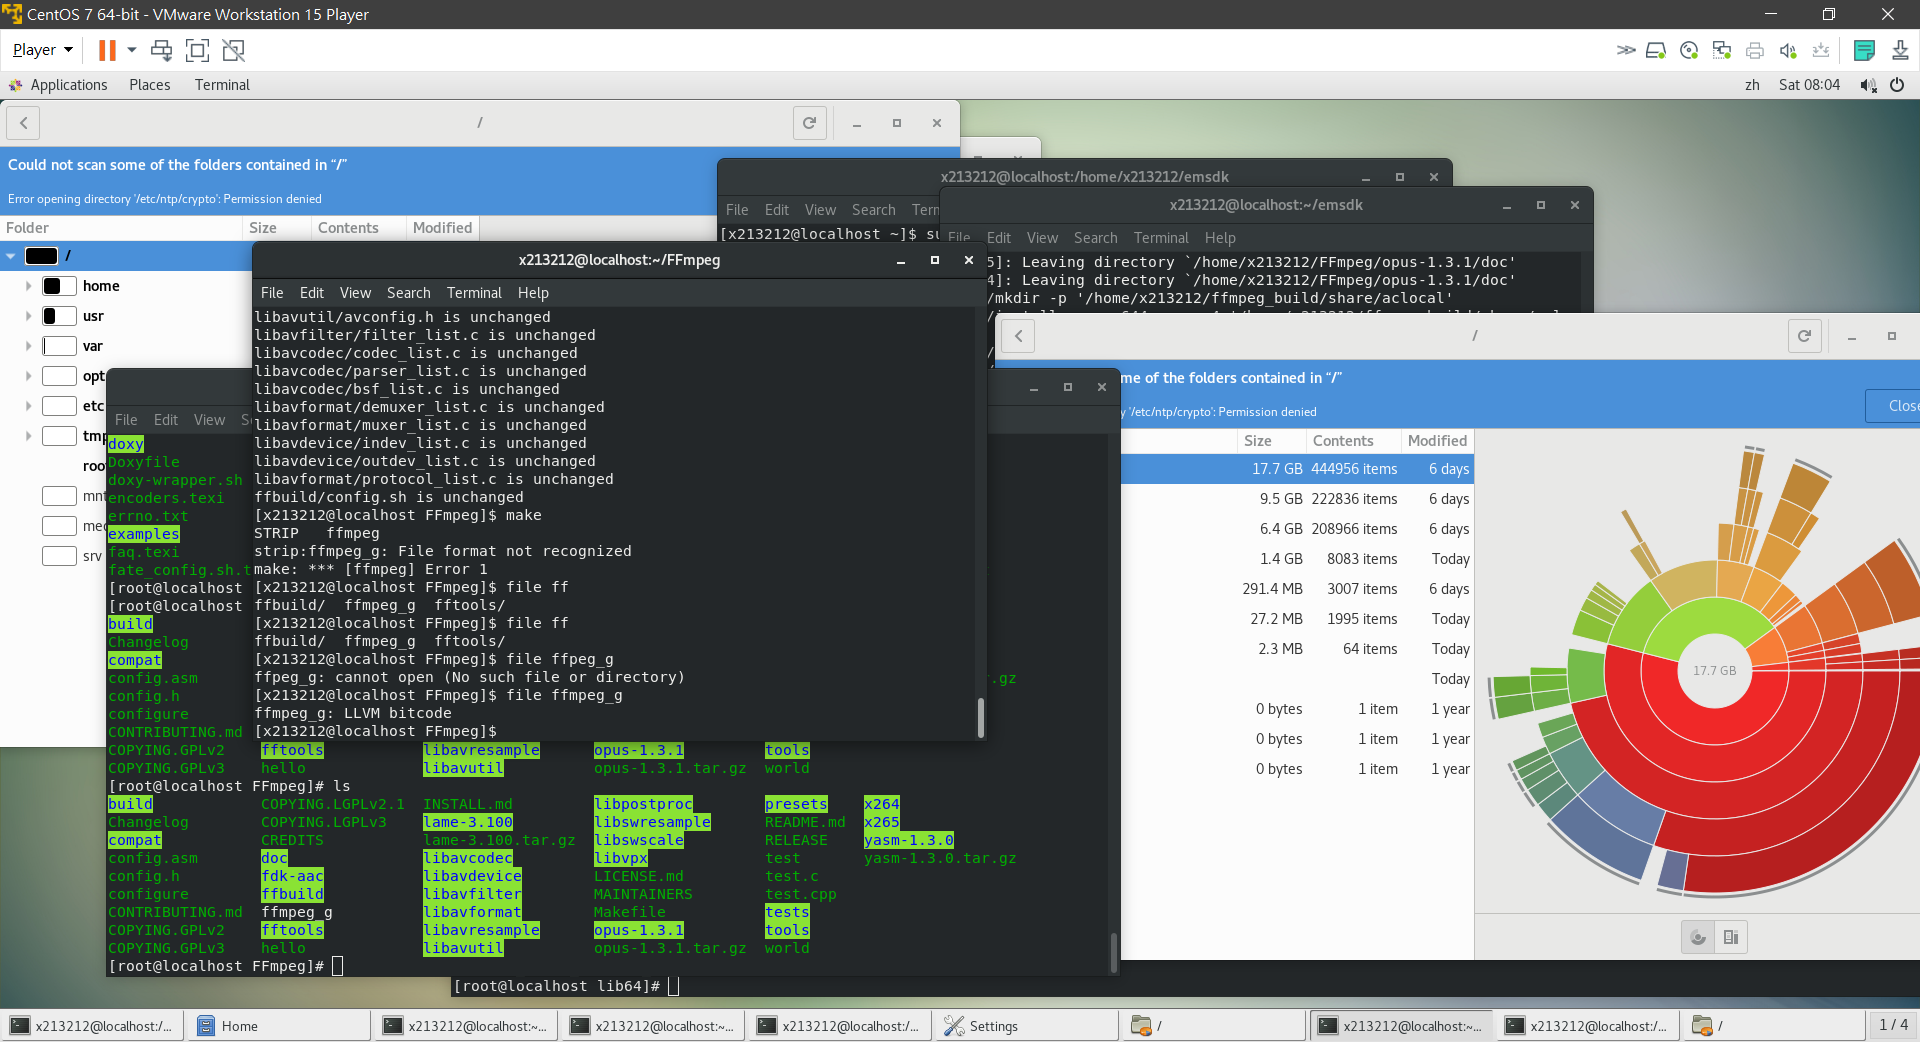Image resolution: width=1920 pixels, height=1042 pixels.
Task: Reload scan in the folder-tree disk analyzer window
Action: [810, 123]
